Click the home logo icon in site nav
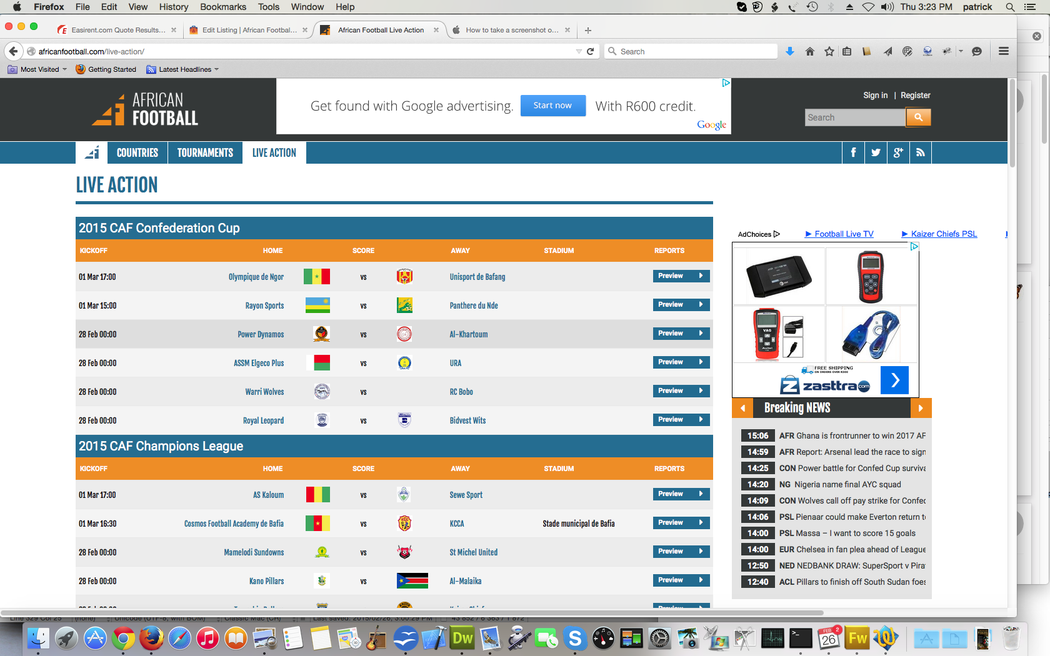The height and width of the screenshot is (656, 1050). [91, 153]
